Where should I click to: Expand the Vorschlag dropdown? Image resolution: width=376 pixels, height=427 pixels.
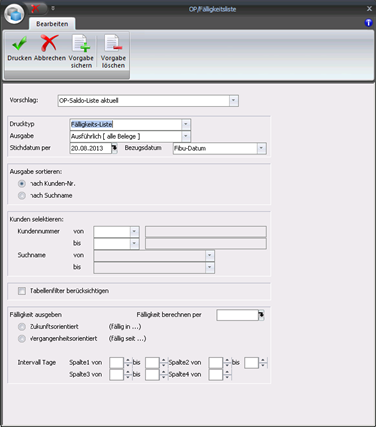234,101
